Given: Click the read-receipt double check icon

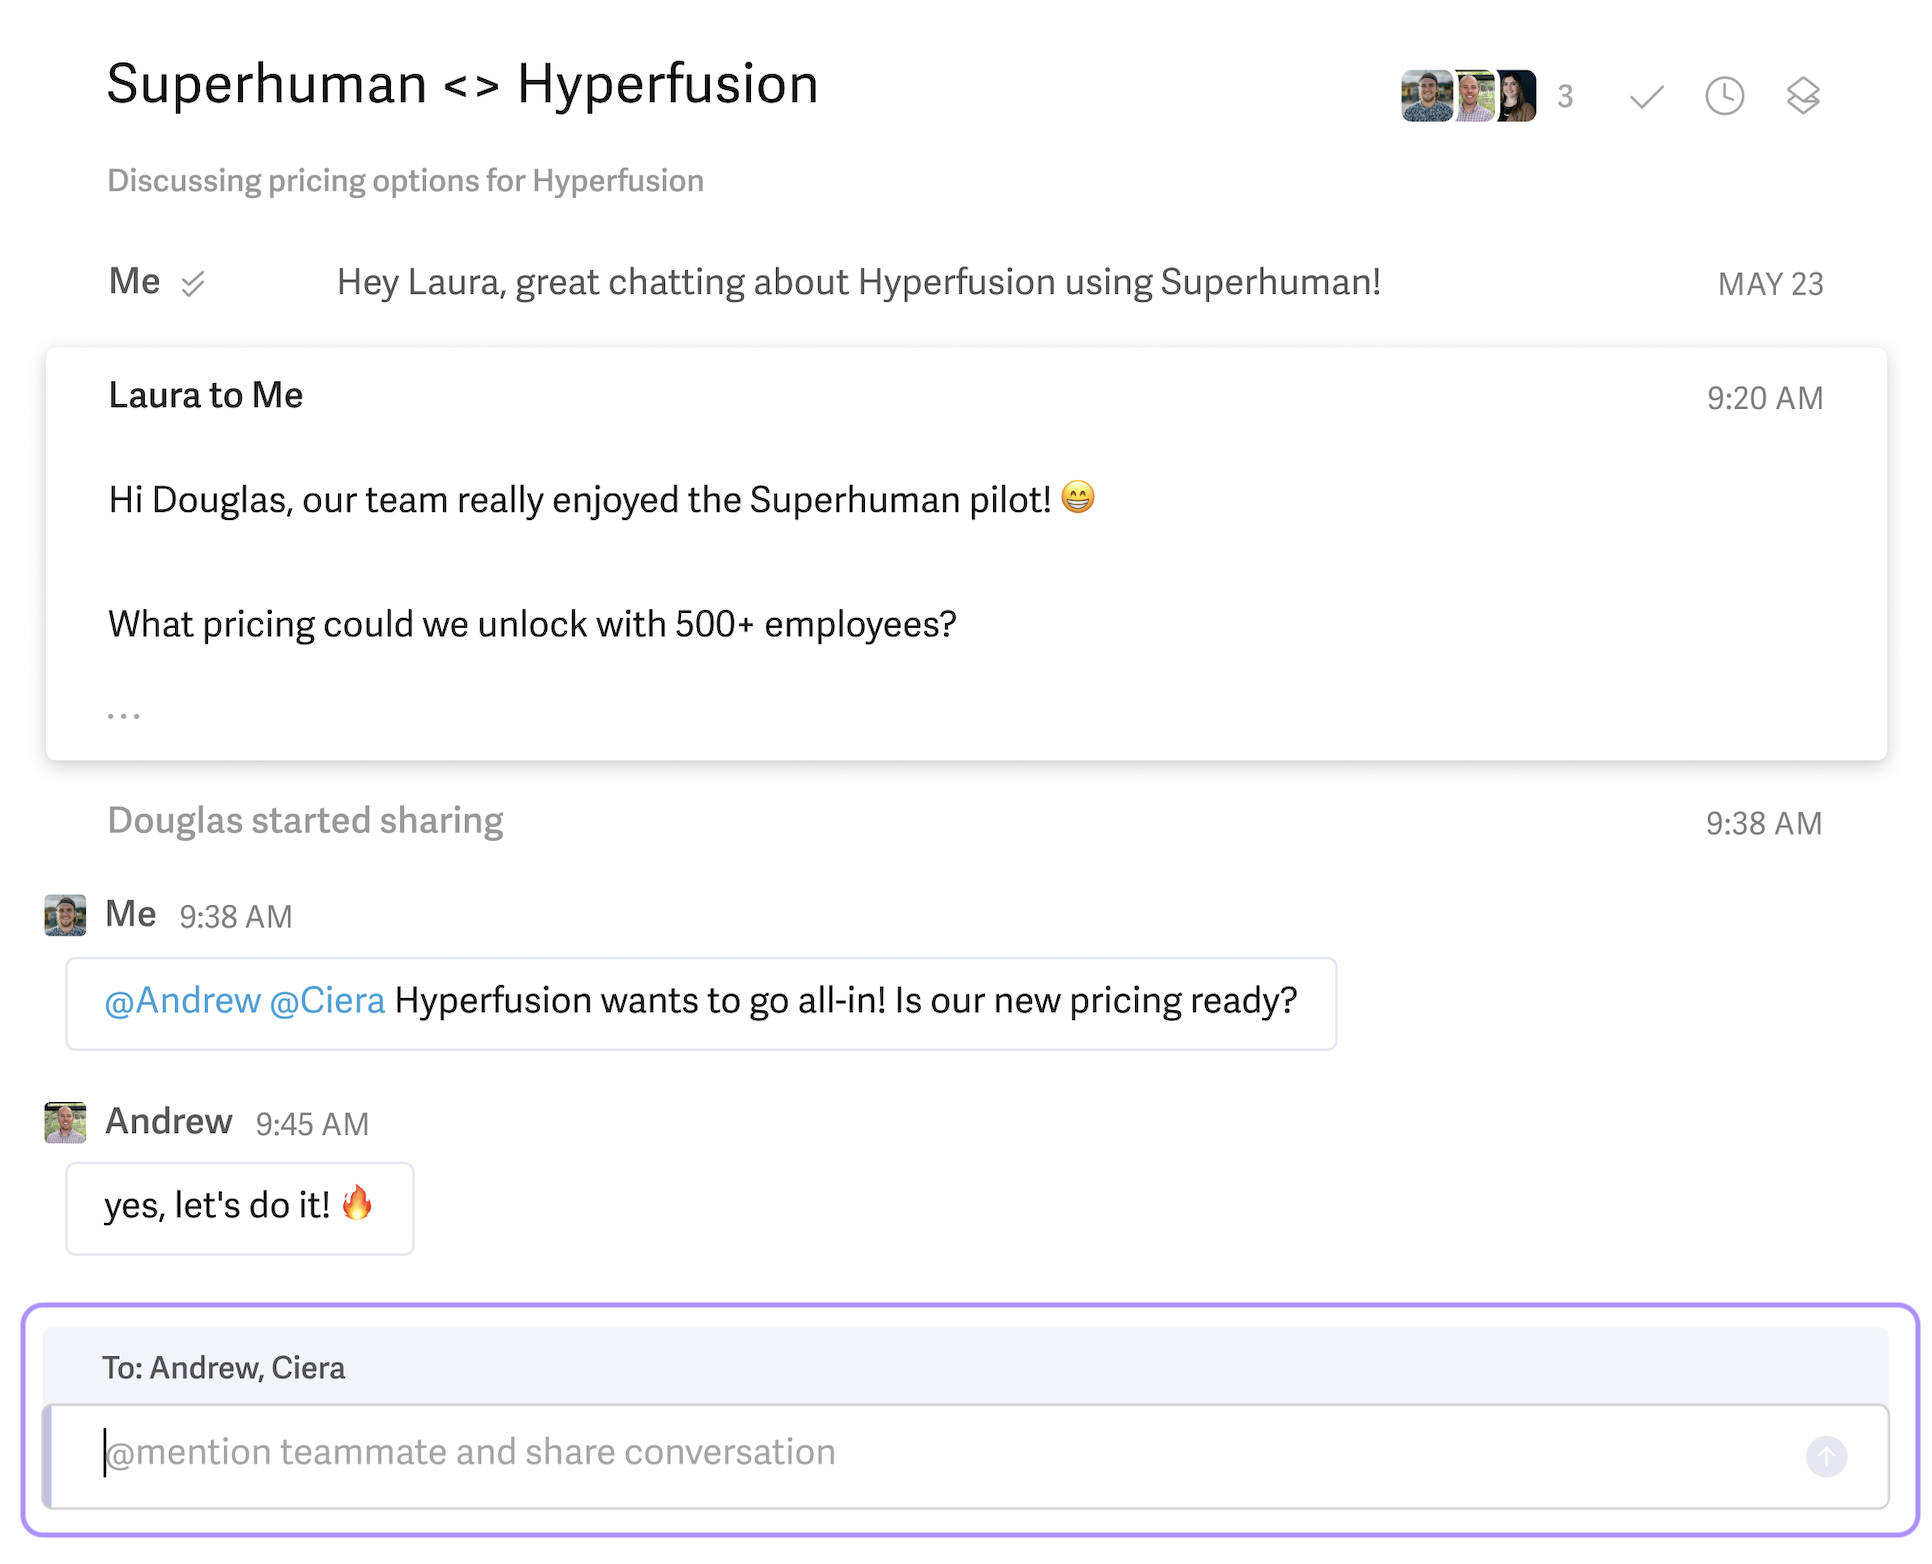Looking at the screenshot, I should pos(193,284).
